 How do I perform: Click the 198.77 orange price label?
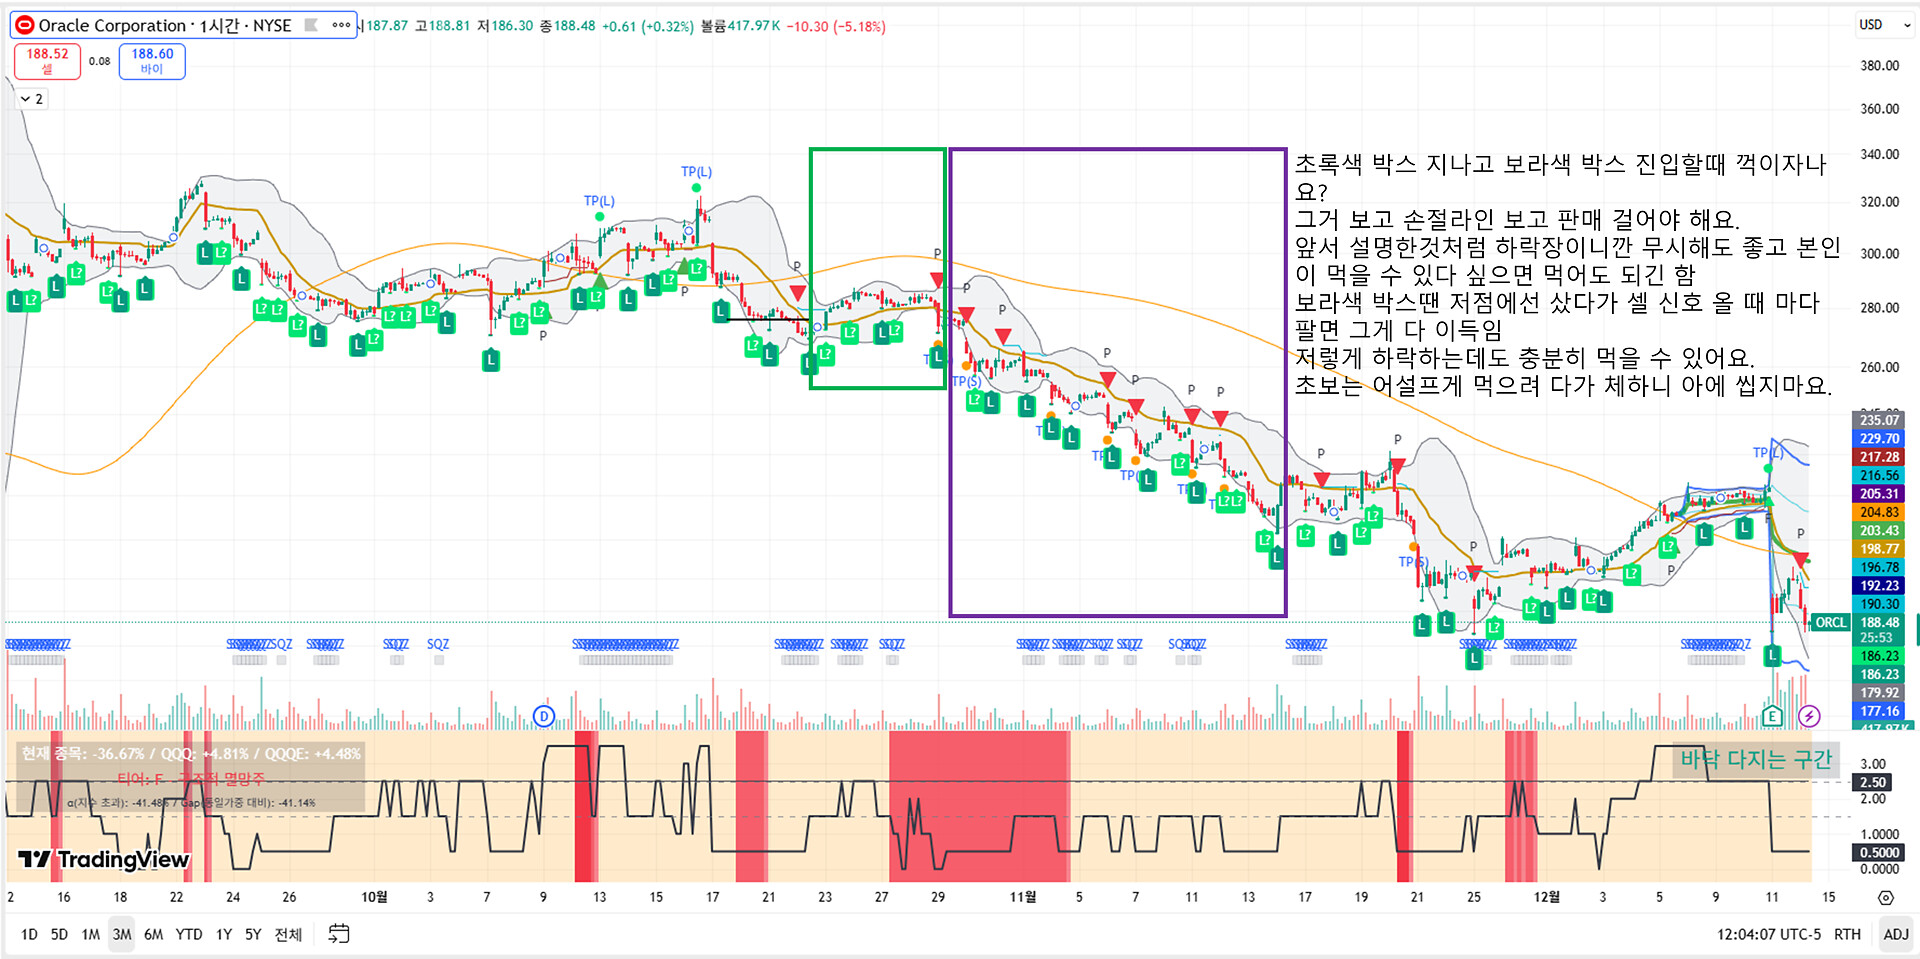1879,549
